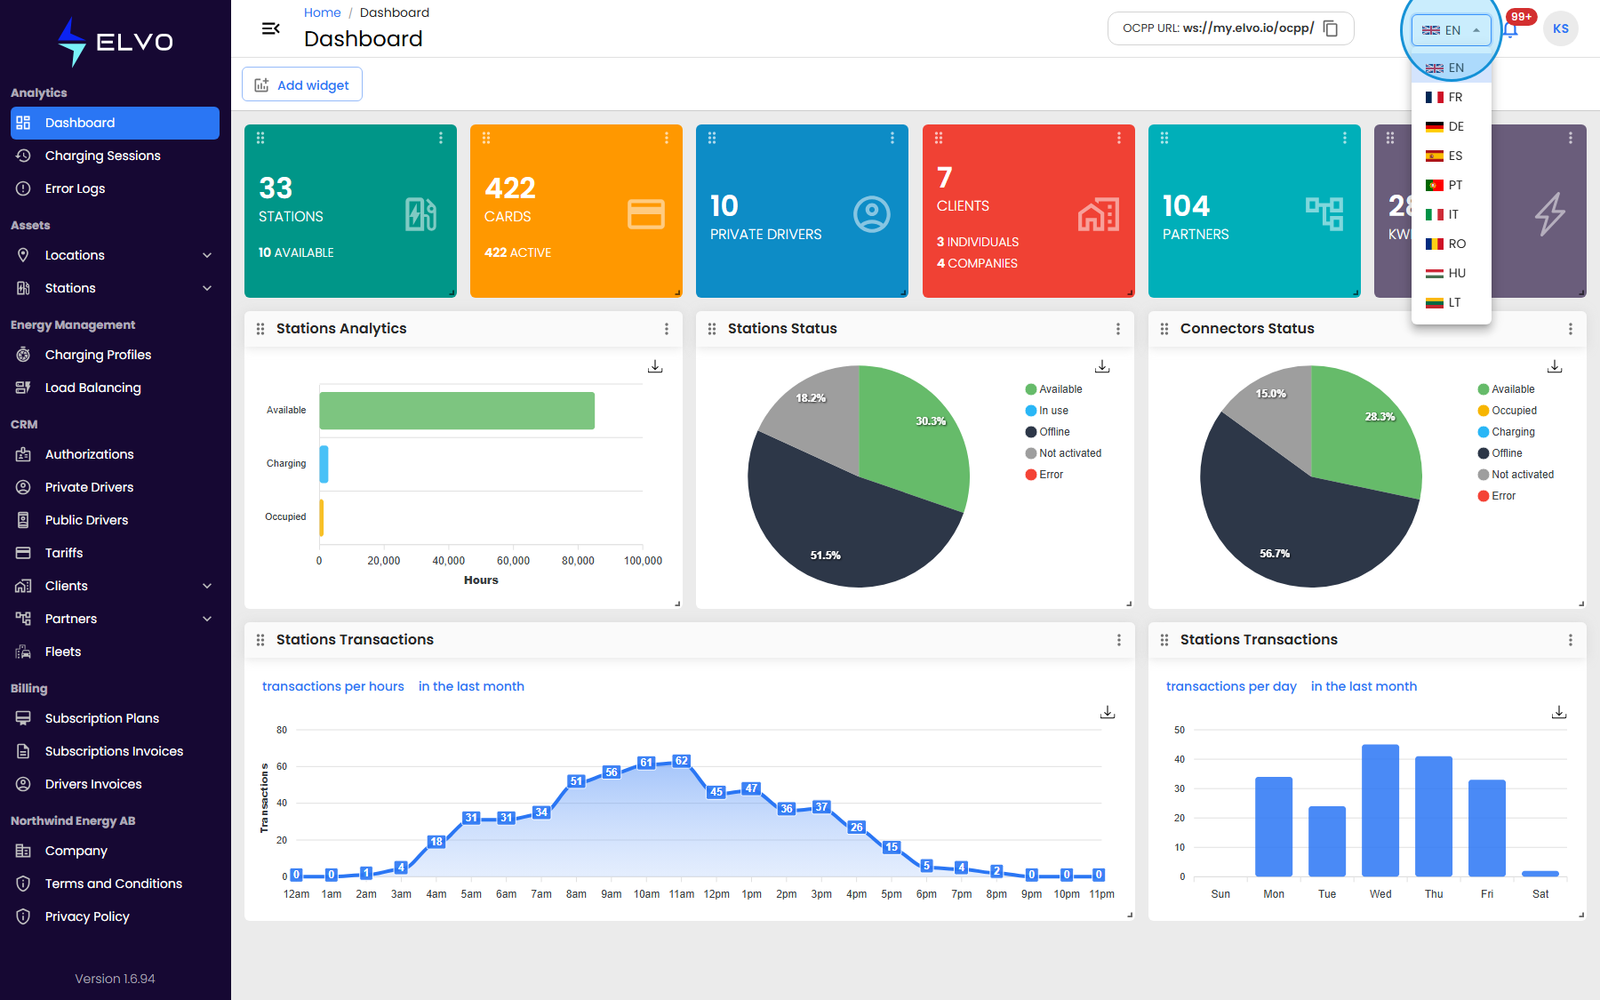
Task: Go to Home breadcrumb link
Action: 322,13
